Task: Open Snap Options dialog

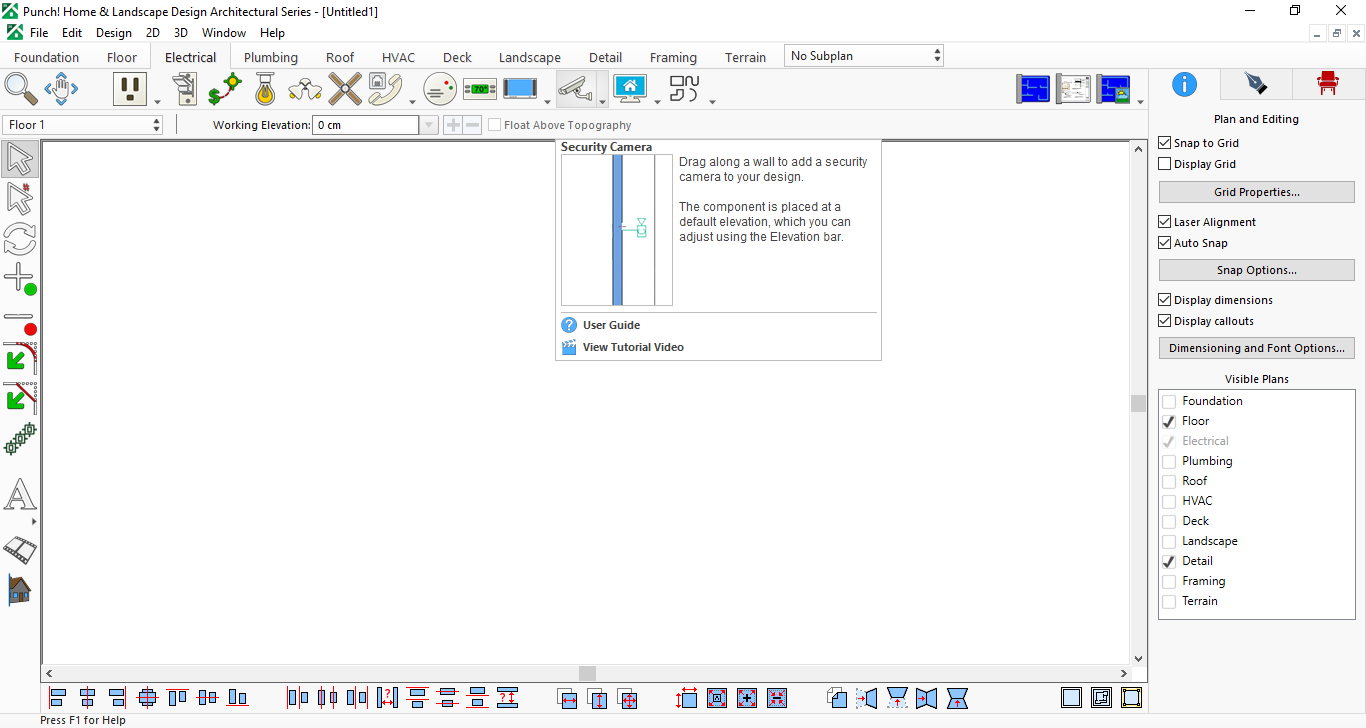Action: [x=1257, y=270]
